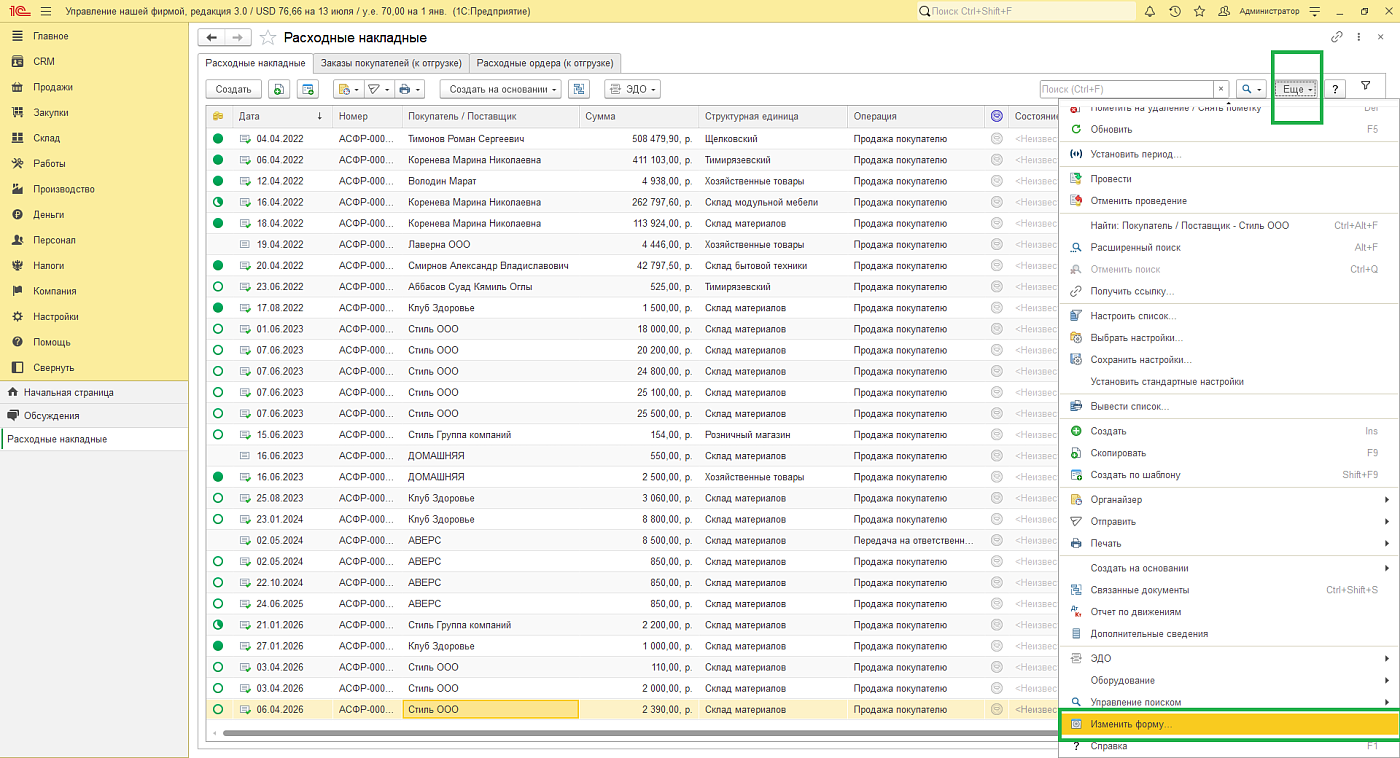Collapse sidebar with Свернуть
The width and height of the screenshot is (1400, 758).
pos(94,367)
